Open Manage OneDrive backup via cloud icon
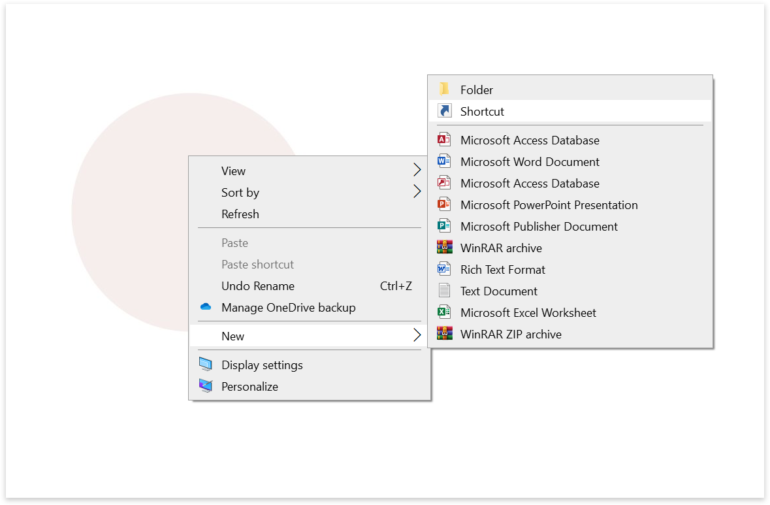The image size is (770, 505). click(x=206, y=308)
